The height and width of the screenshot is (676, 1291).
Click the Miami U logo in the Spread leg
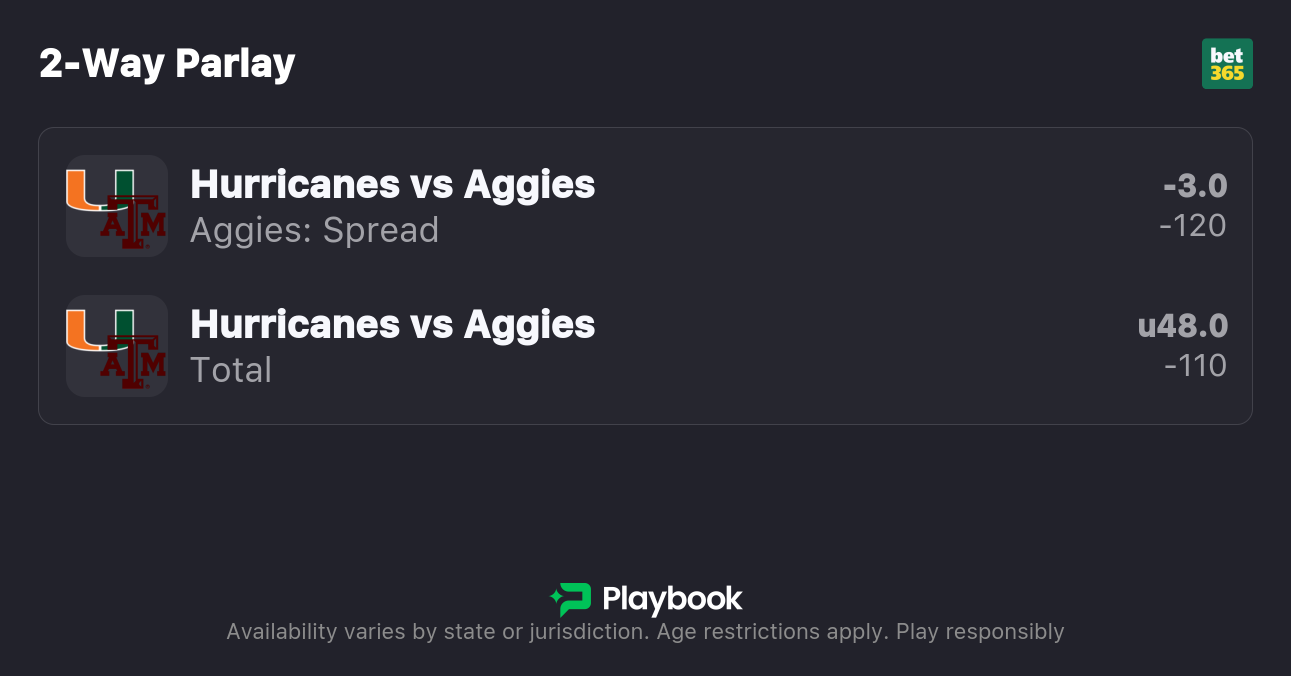[x=98, y=190]
